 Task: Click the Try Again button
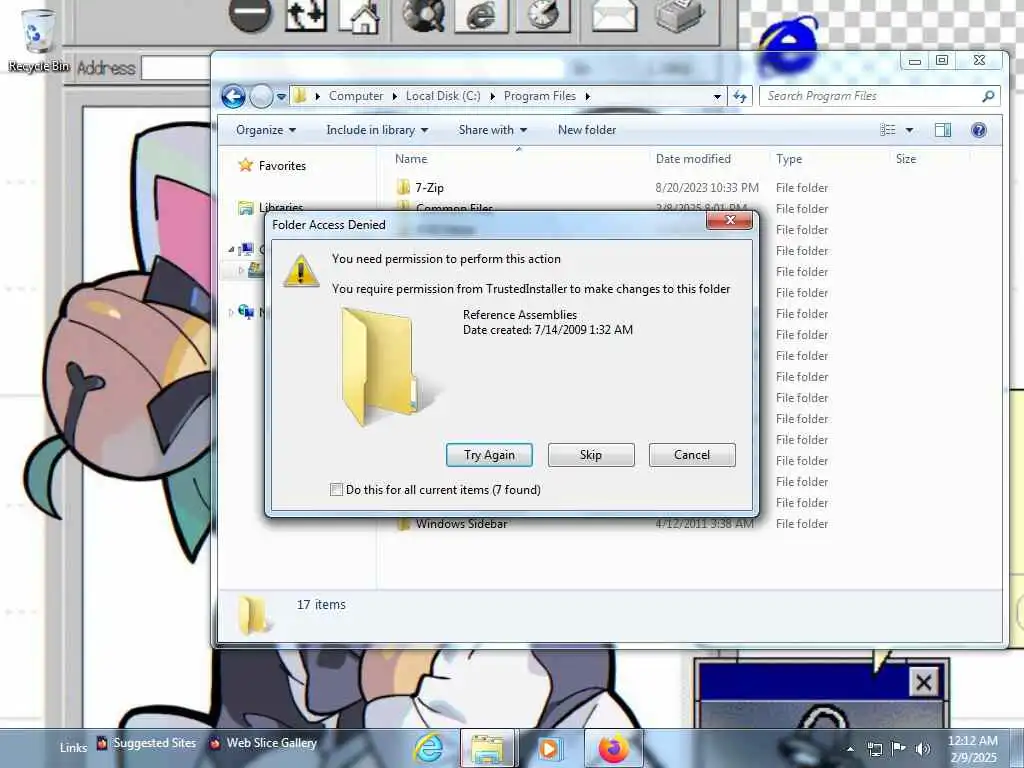point(489,455)
